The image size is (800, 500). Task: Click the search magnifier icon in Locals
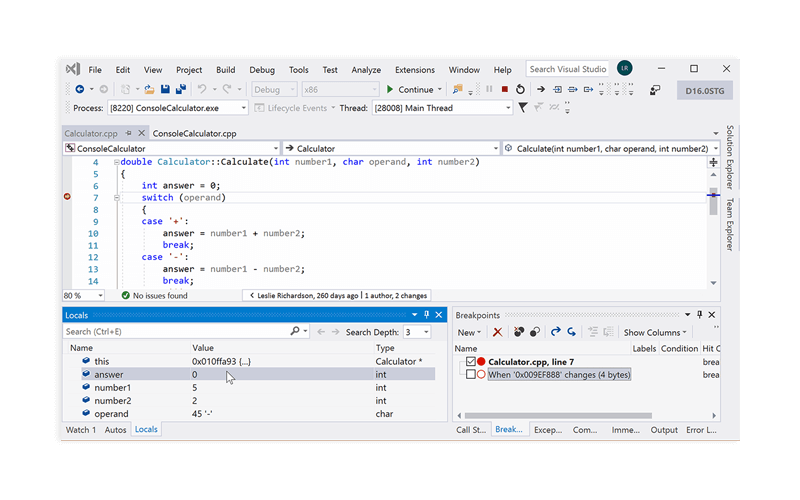click(295, 331)
